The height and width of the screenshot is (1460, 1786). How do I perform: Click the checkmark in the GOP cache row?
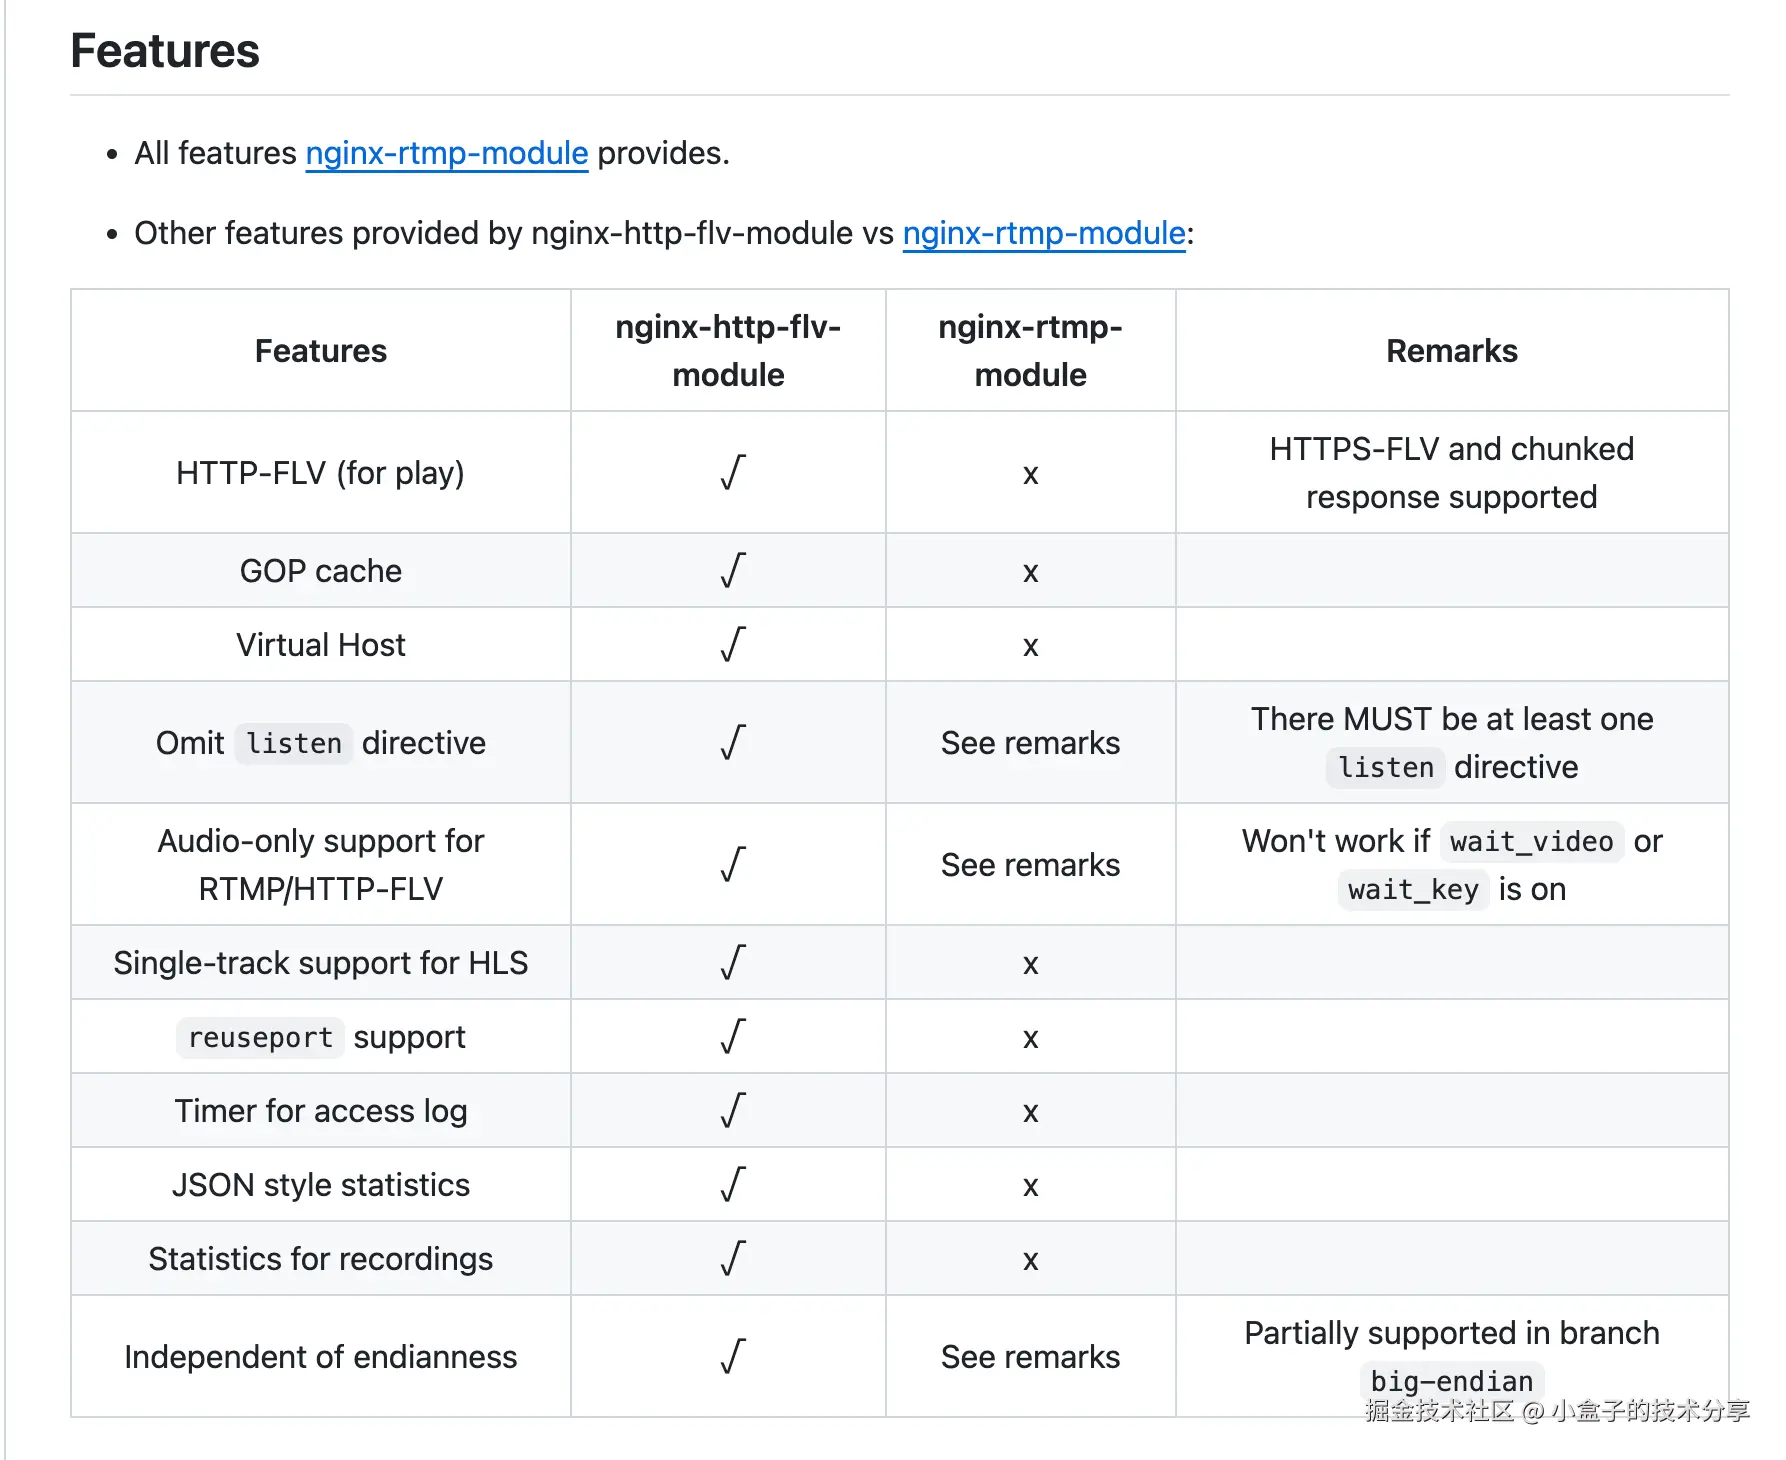(732, 571)
